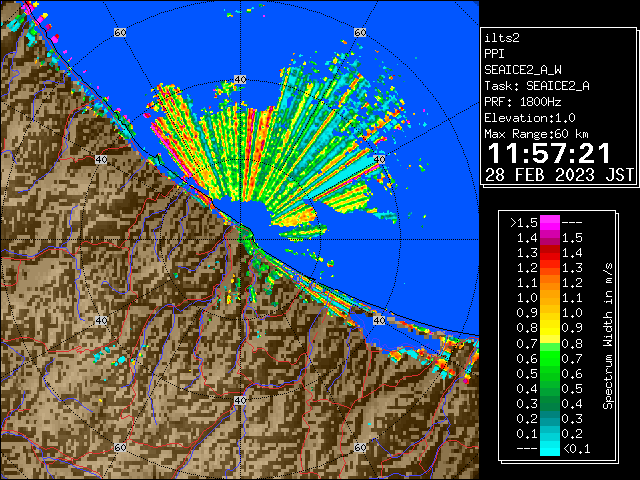Click the 'Task: SEAICE2_A' line
The height and width of the screenshot is (480, 640).
click(x=537, y=86)
